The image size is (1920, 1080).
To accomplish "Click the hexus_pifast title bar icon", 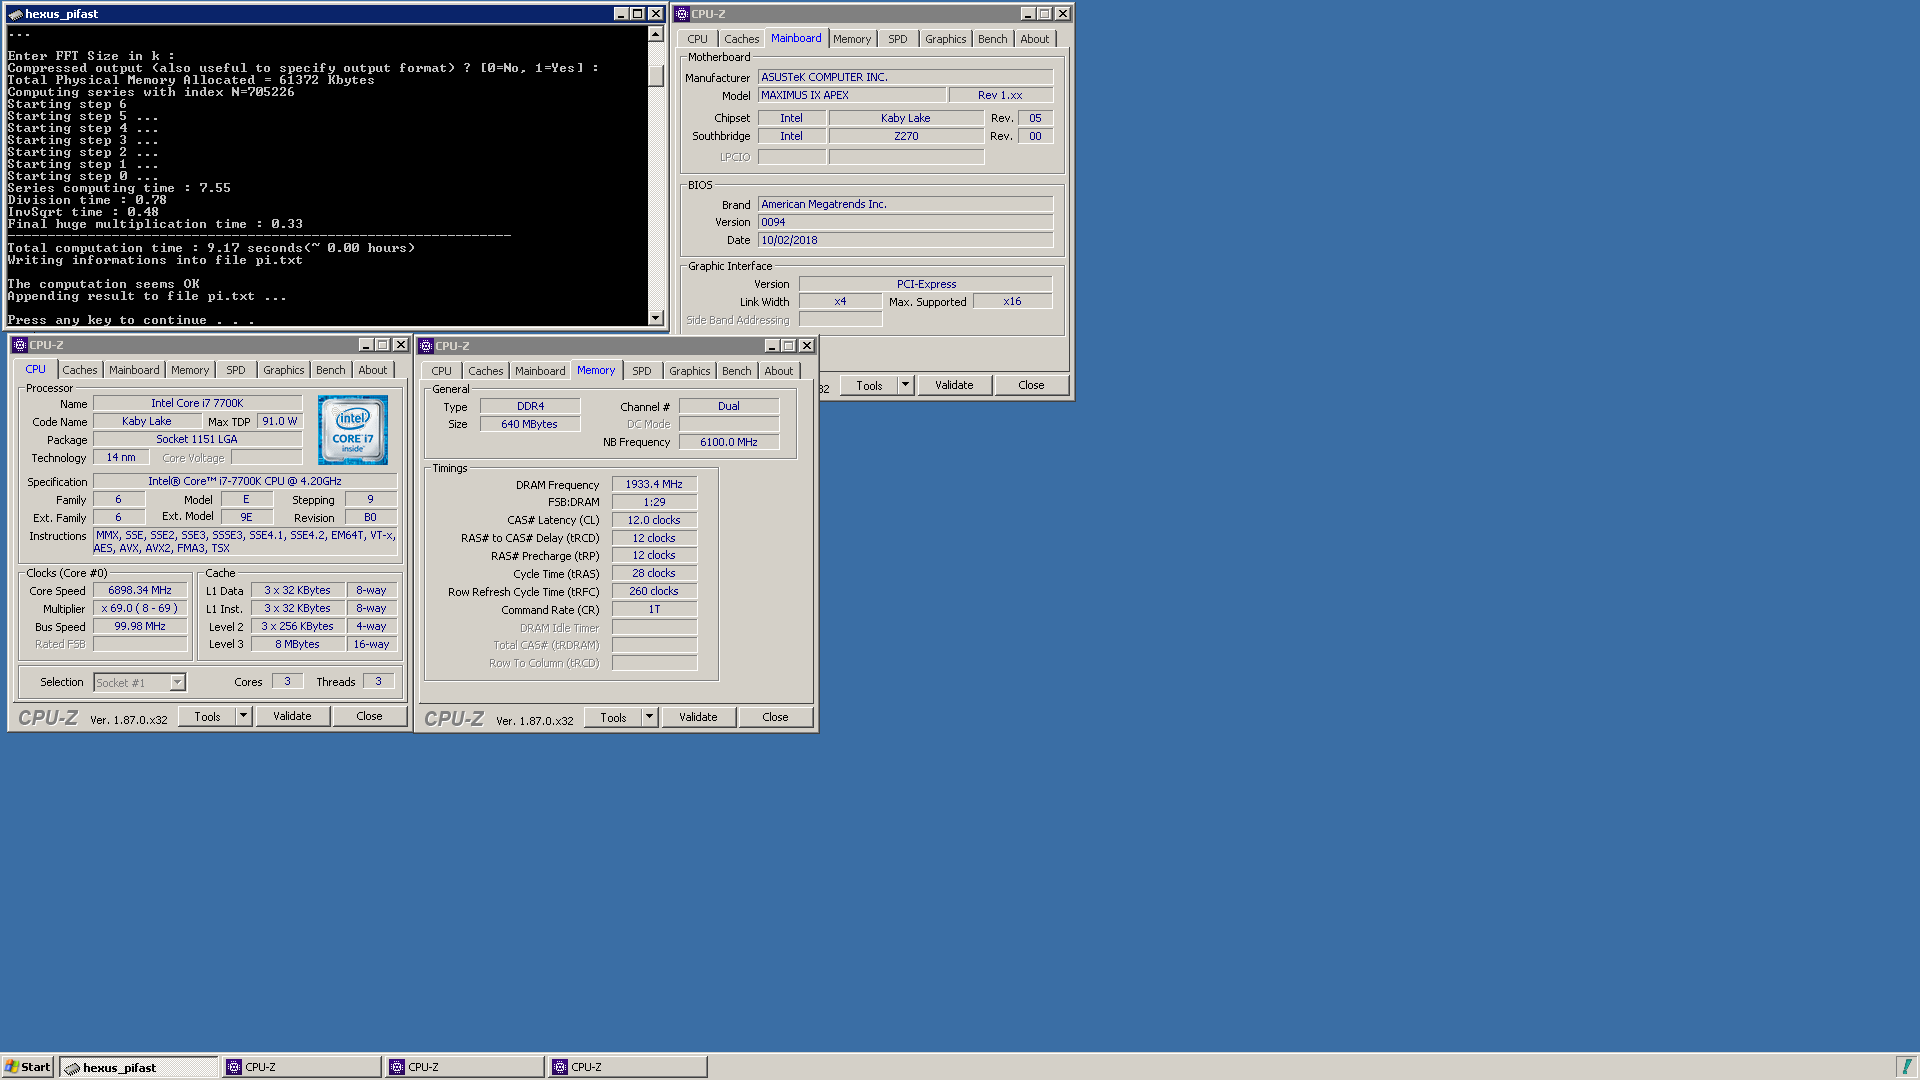I will coord(15,14).
